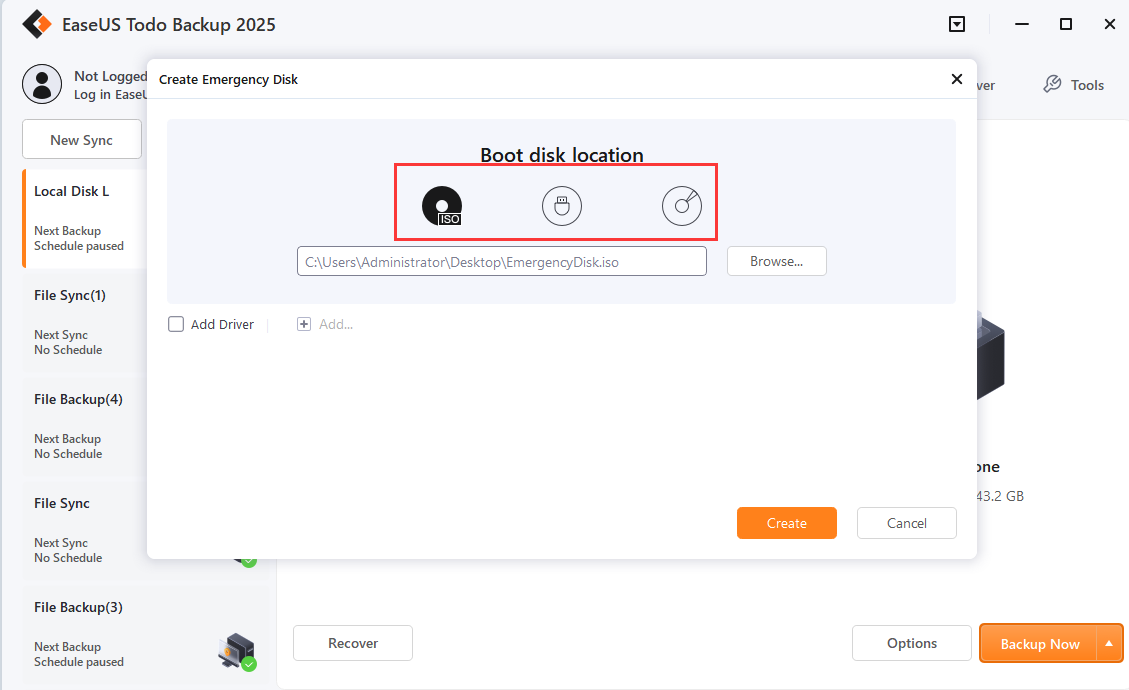This screenshot has height=690, width=1129.
Task: Select the File Sync task with No Schedule
Action: point(85,529)
